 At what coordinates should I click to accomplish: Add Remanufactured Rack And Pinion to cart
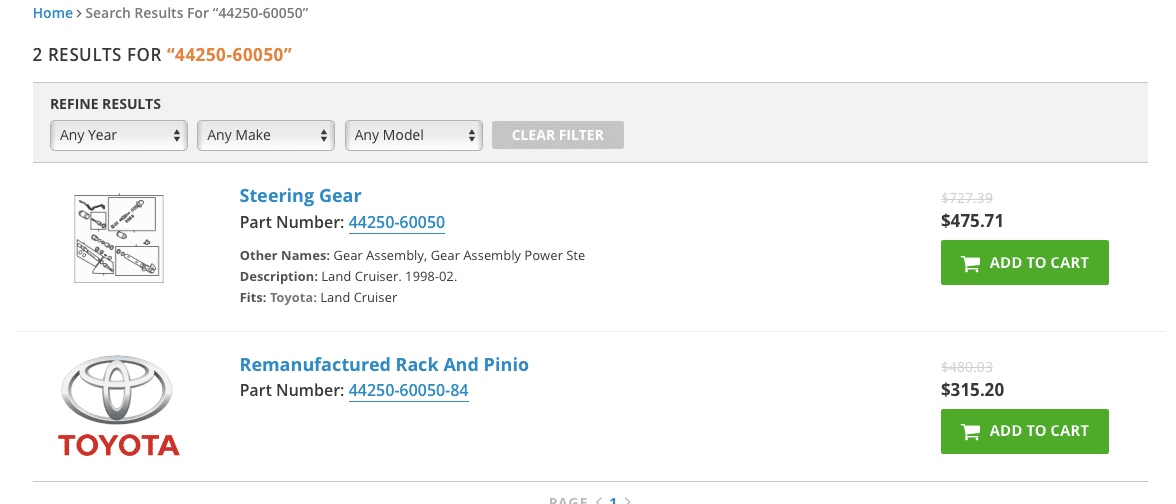[x=1024, y=431]
